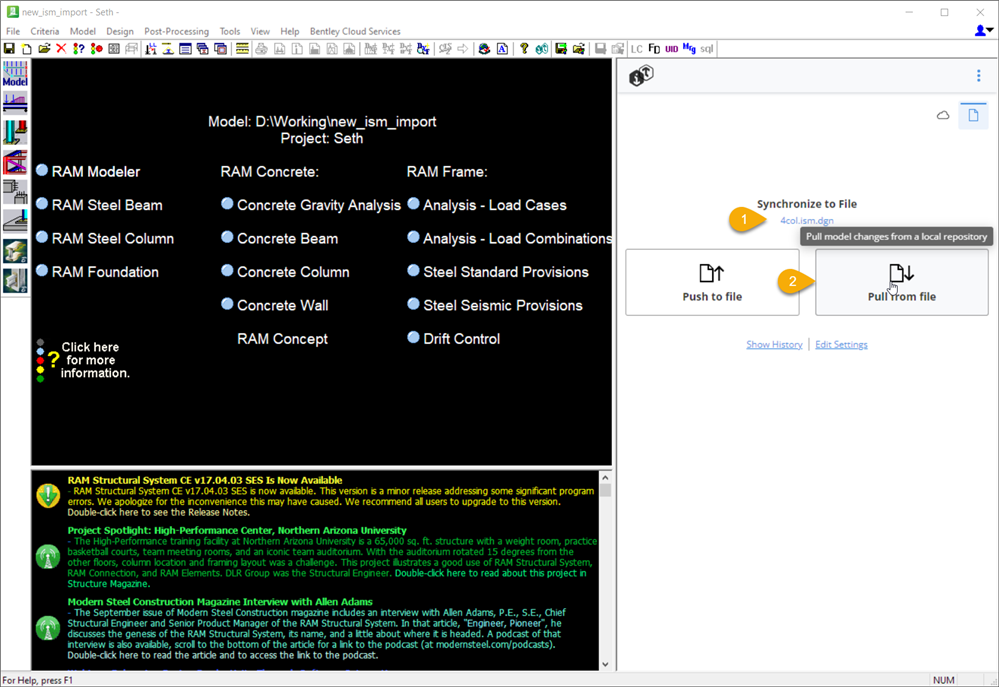Click the 'Click here for more information' help item
The height and width of the screenshot is (687, 999).
click(x=83, y=360)
